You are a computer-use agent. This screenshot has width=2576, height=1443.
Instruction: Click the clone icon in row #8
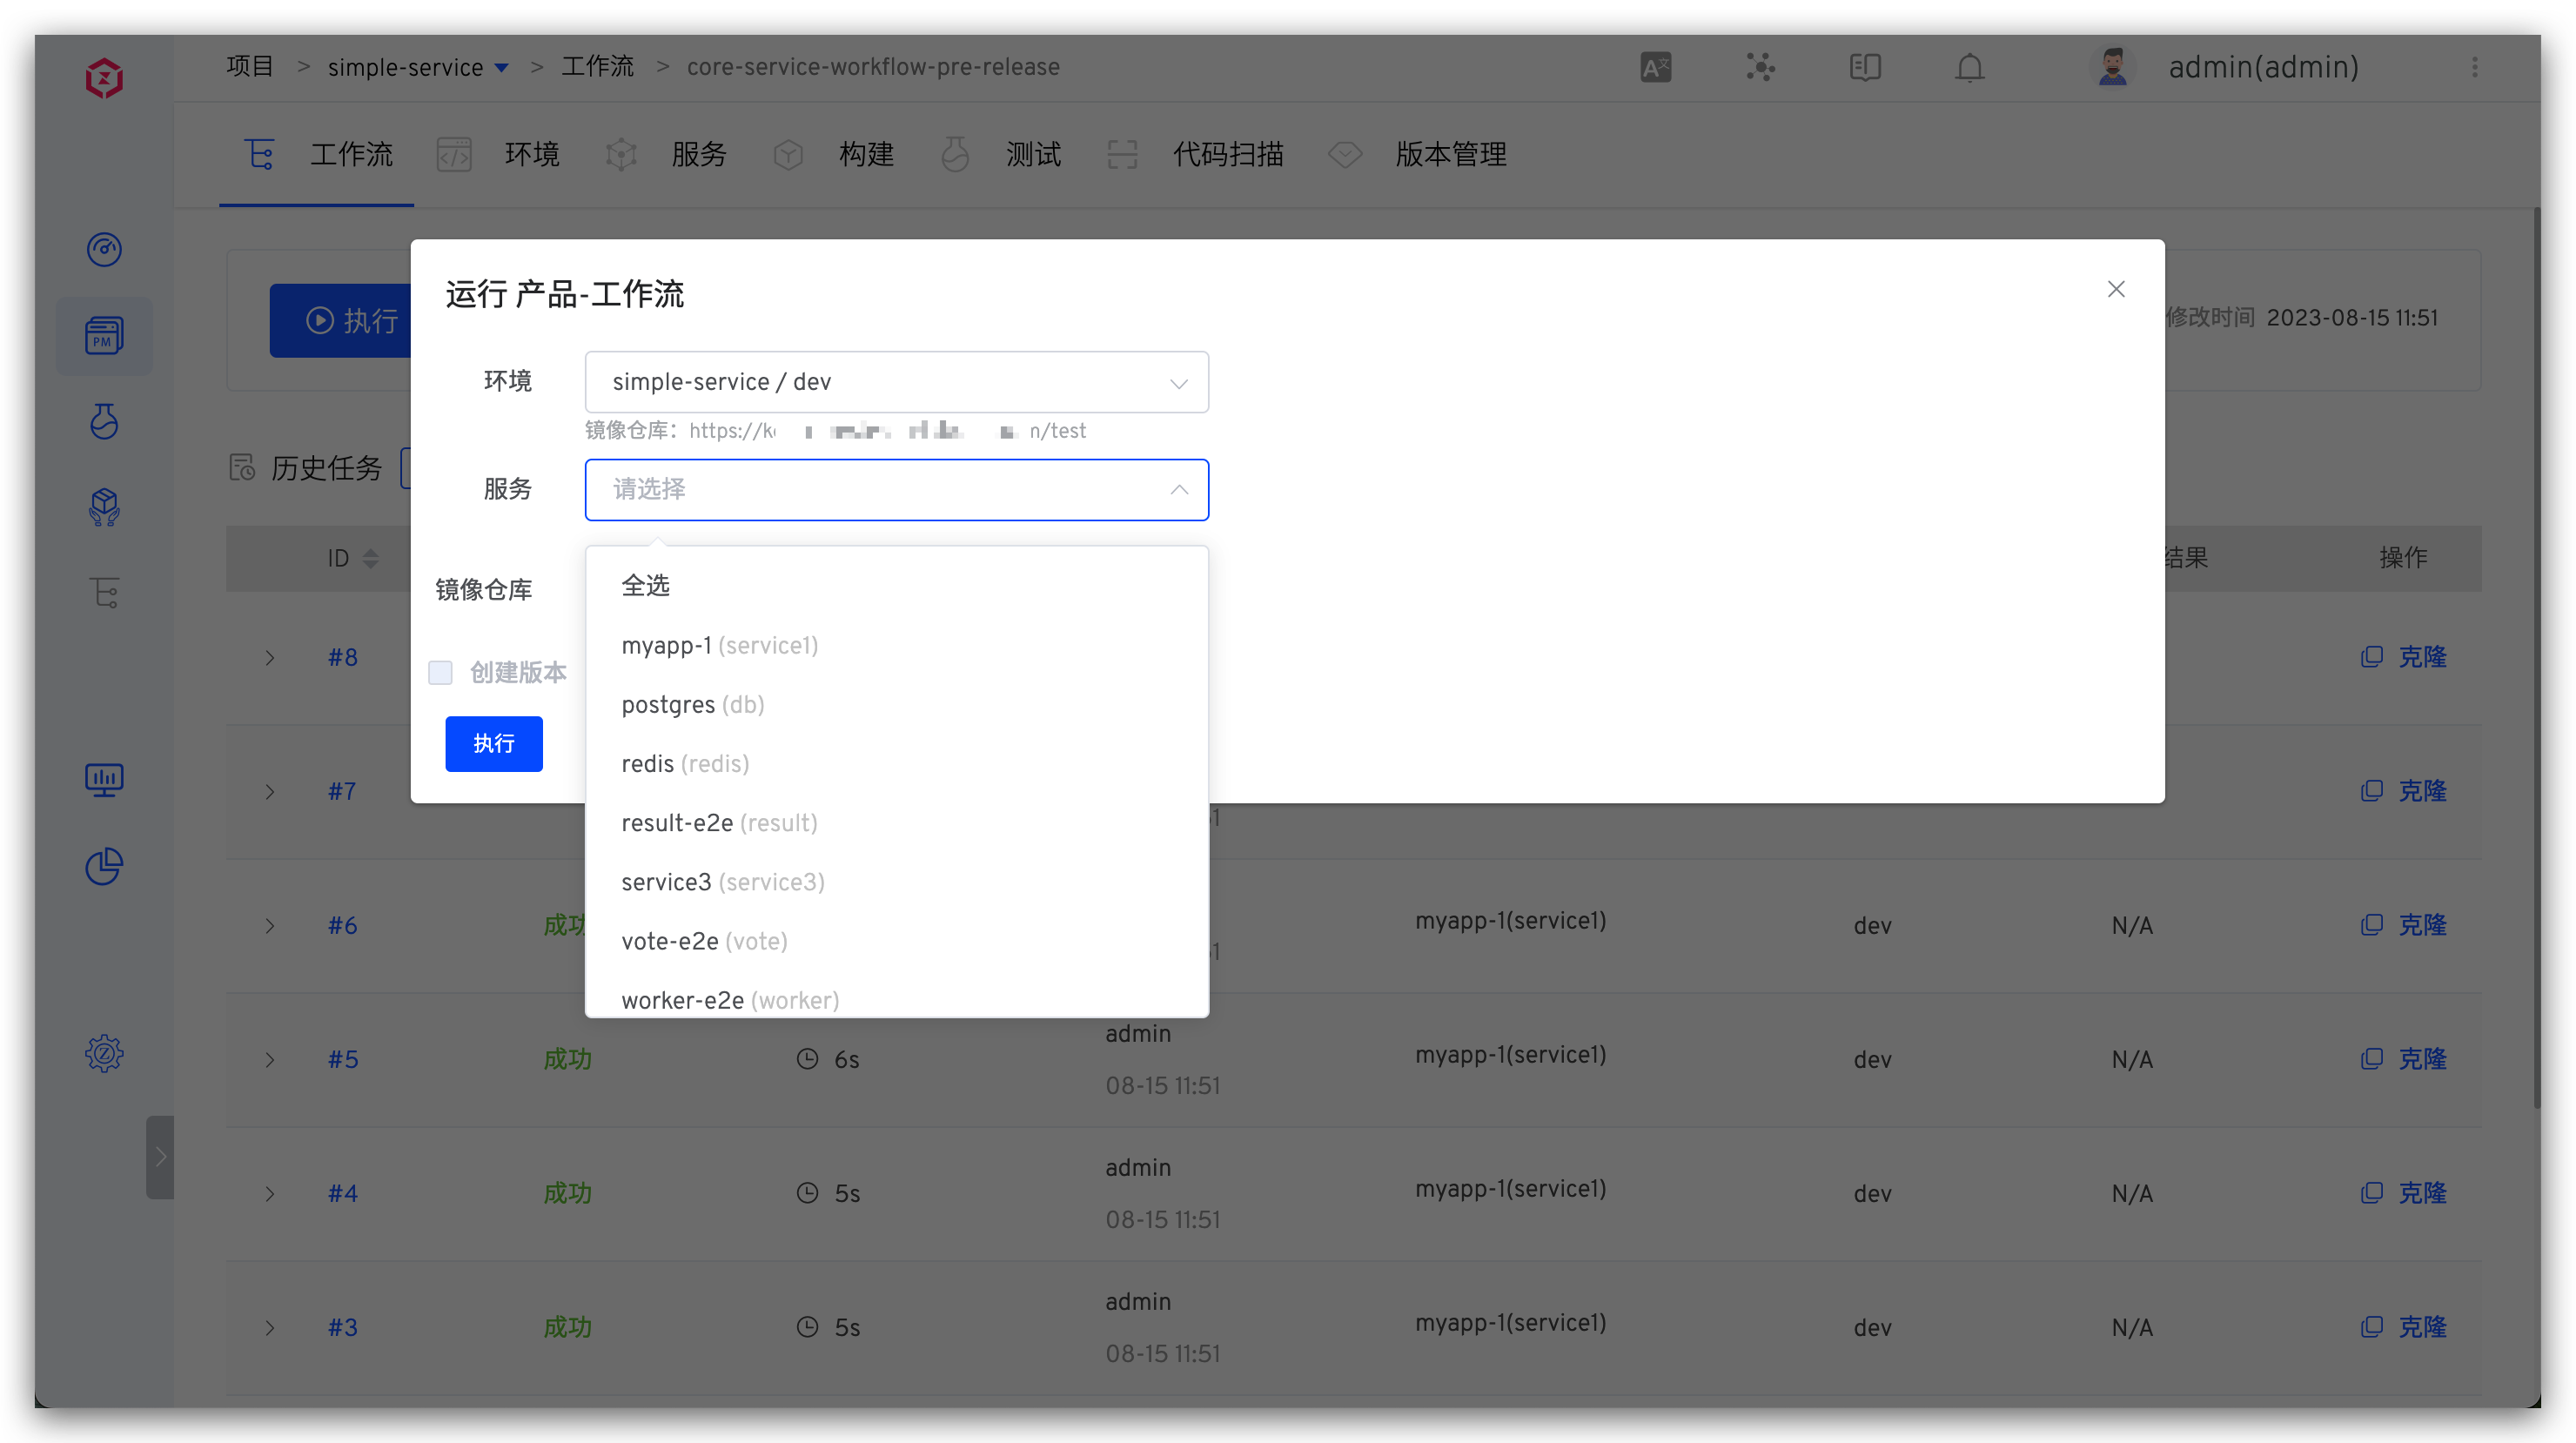click(x=2371, y=657)
